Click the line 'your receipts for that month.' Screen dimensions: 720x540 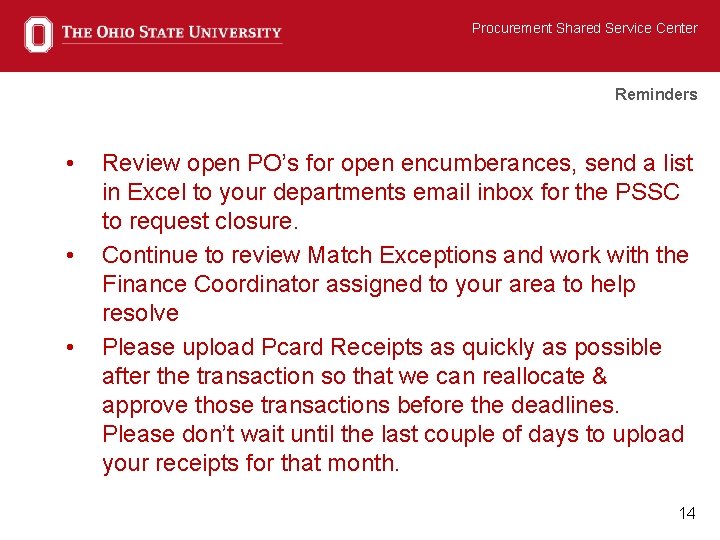coord(250,463)
